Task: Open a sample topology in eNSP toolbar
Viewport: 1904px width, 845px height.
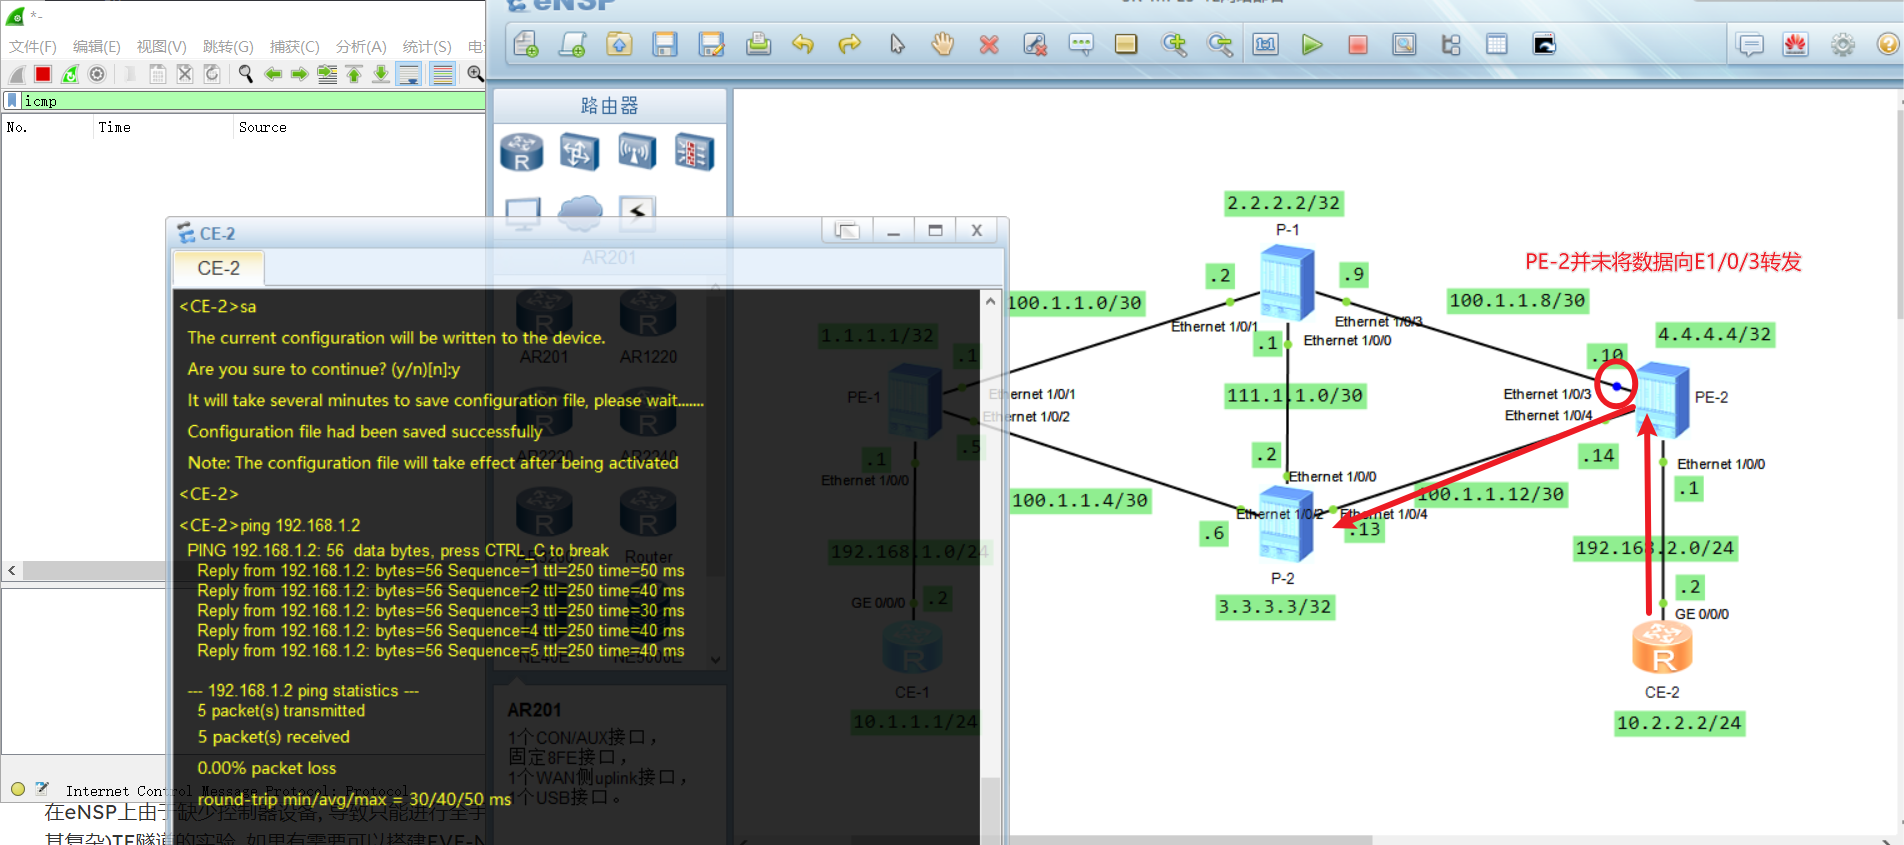Action: click(572, 44)
